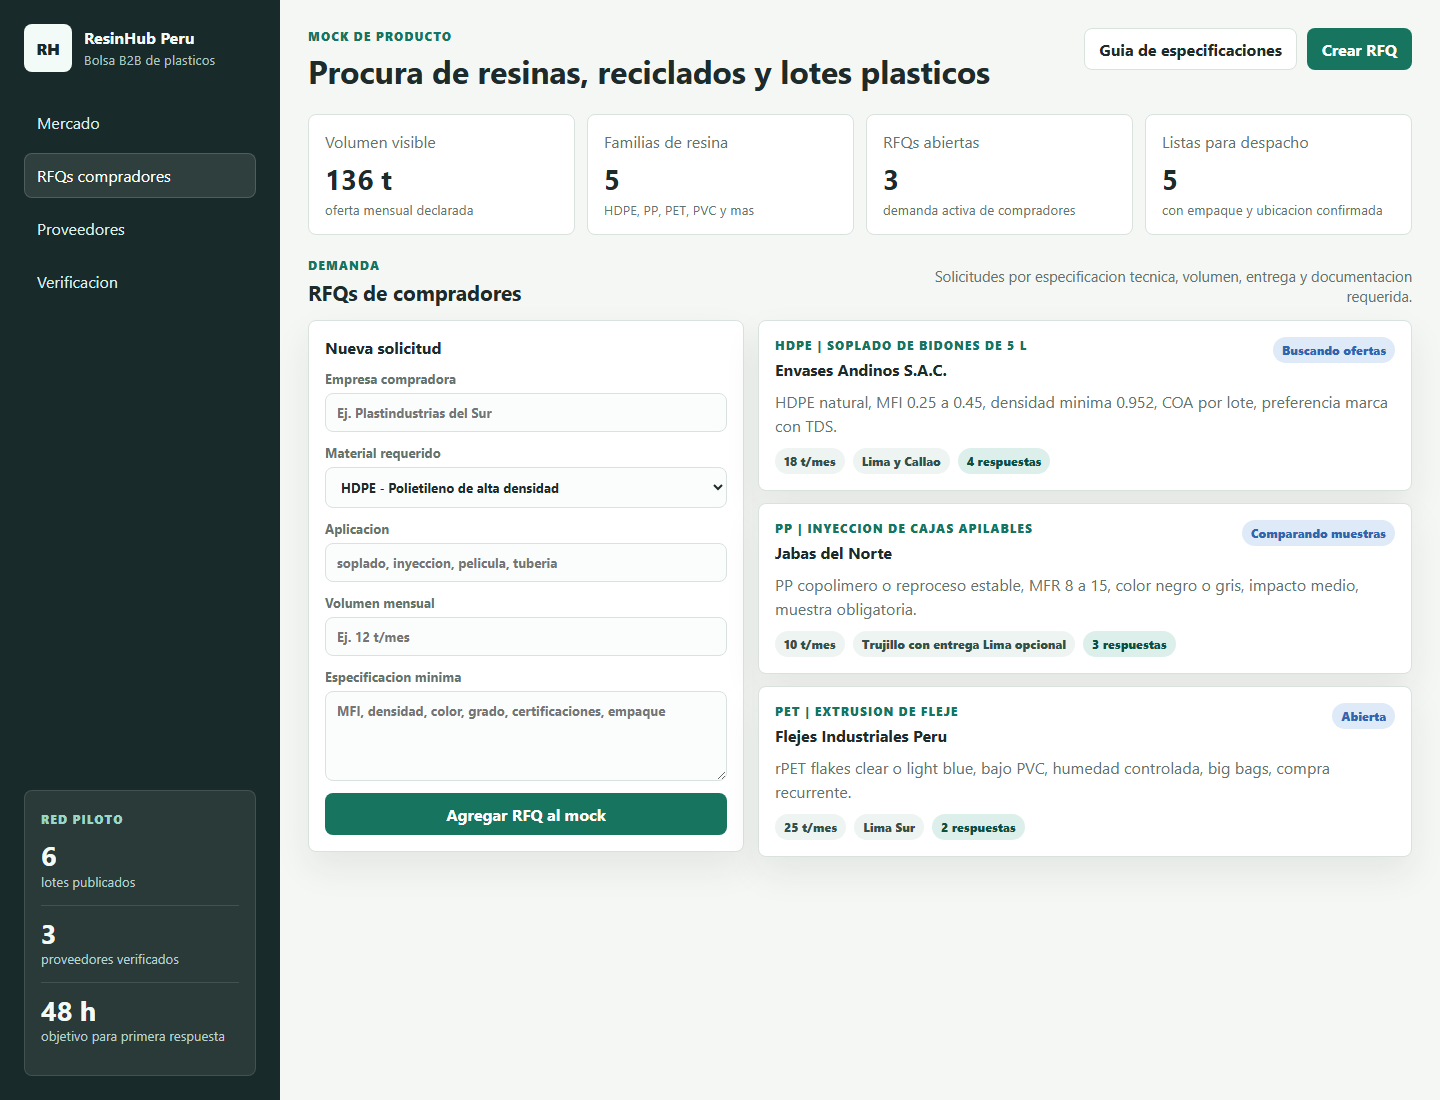
Task: Click the 3 proveedores verificados stat
Action: (140, 944)
